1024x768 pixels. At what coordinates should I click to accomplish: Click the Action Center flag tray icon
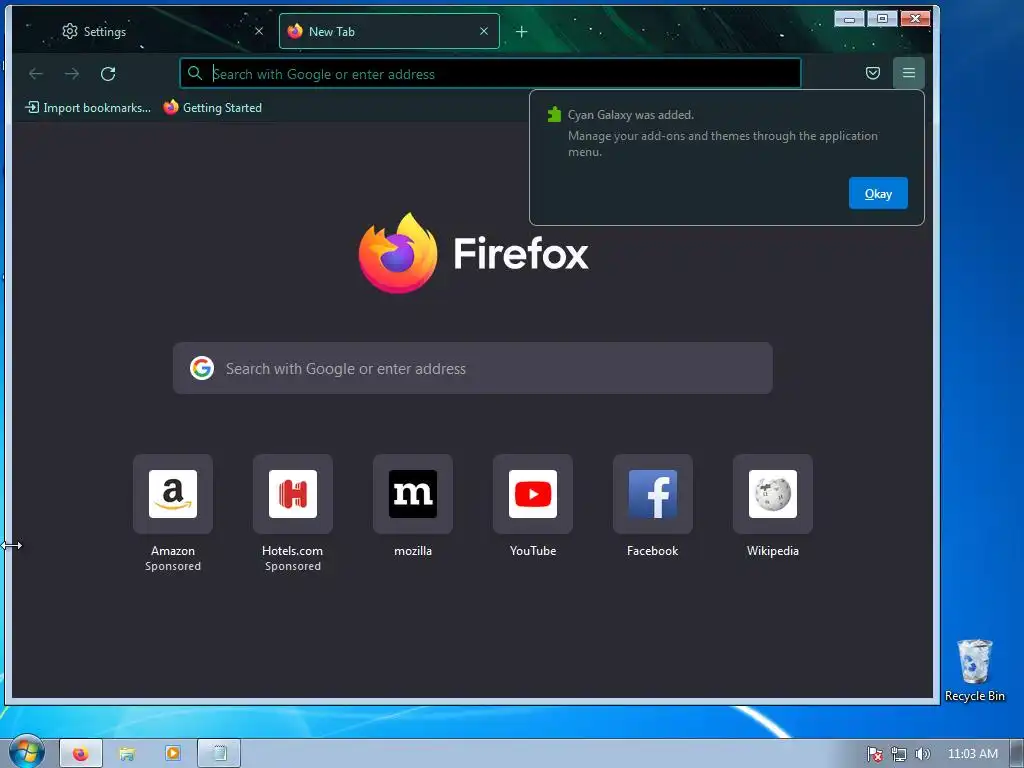(x=875, y=754)
